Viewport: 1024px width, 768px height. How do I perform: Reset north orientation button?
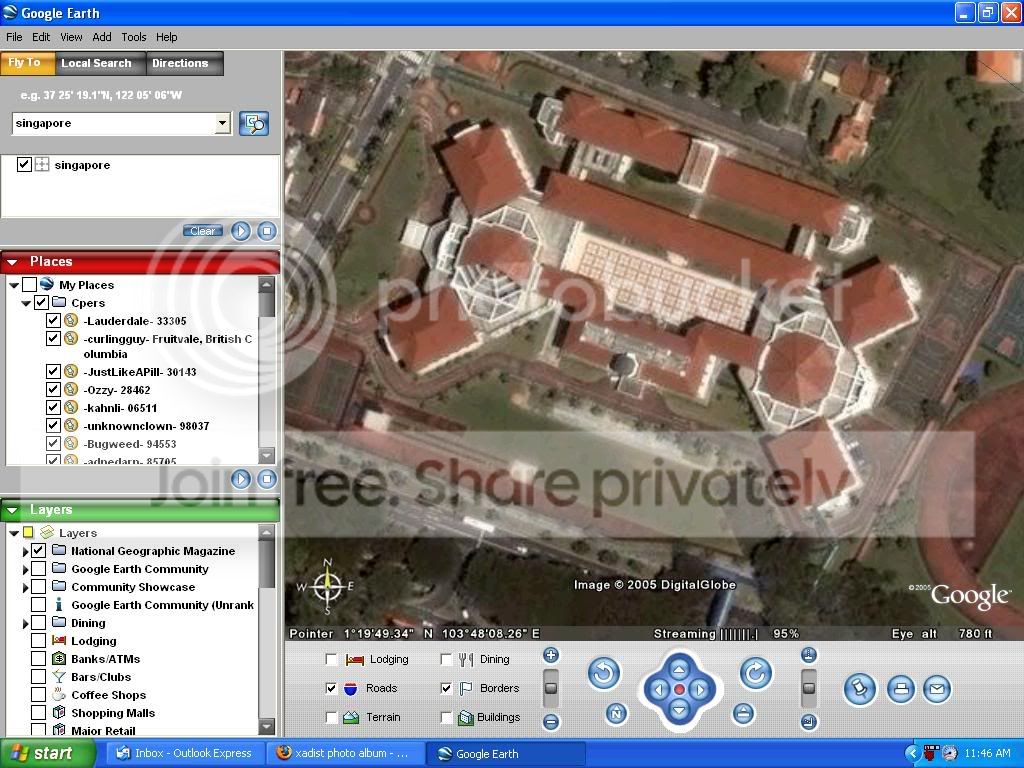click(x=616, y=713)
